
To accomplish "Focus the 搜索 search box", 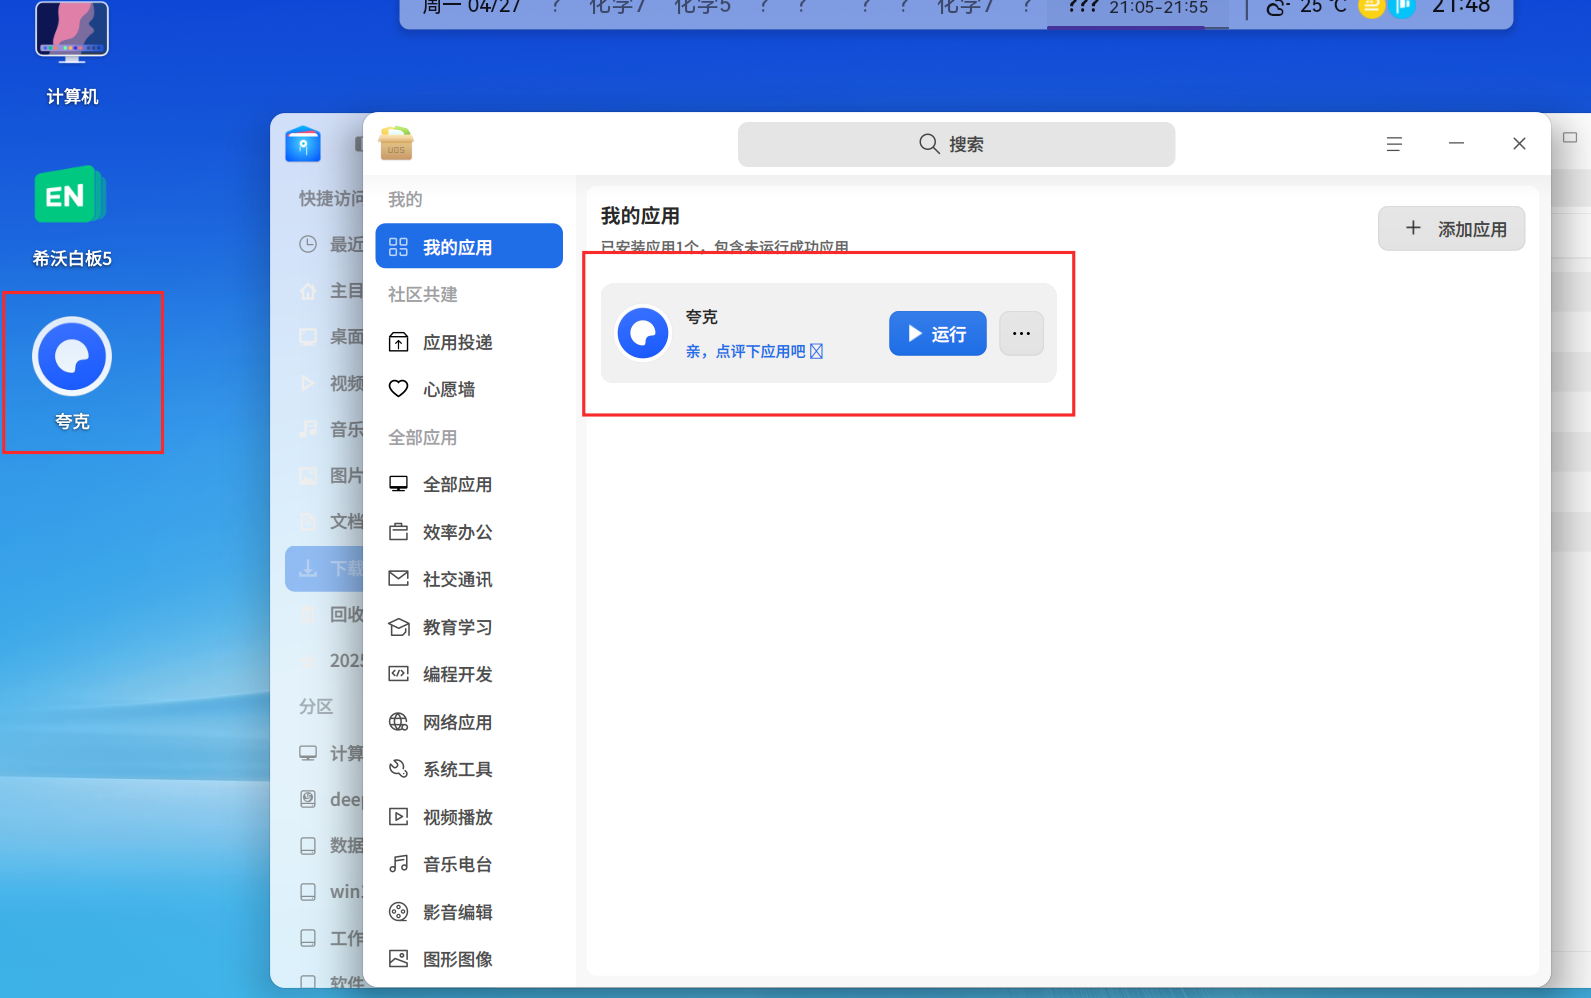I will click(956, 144).
